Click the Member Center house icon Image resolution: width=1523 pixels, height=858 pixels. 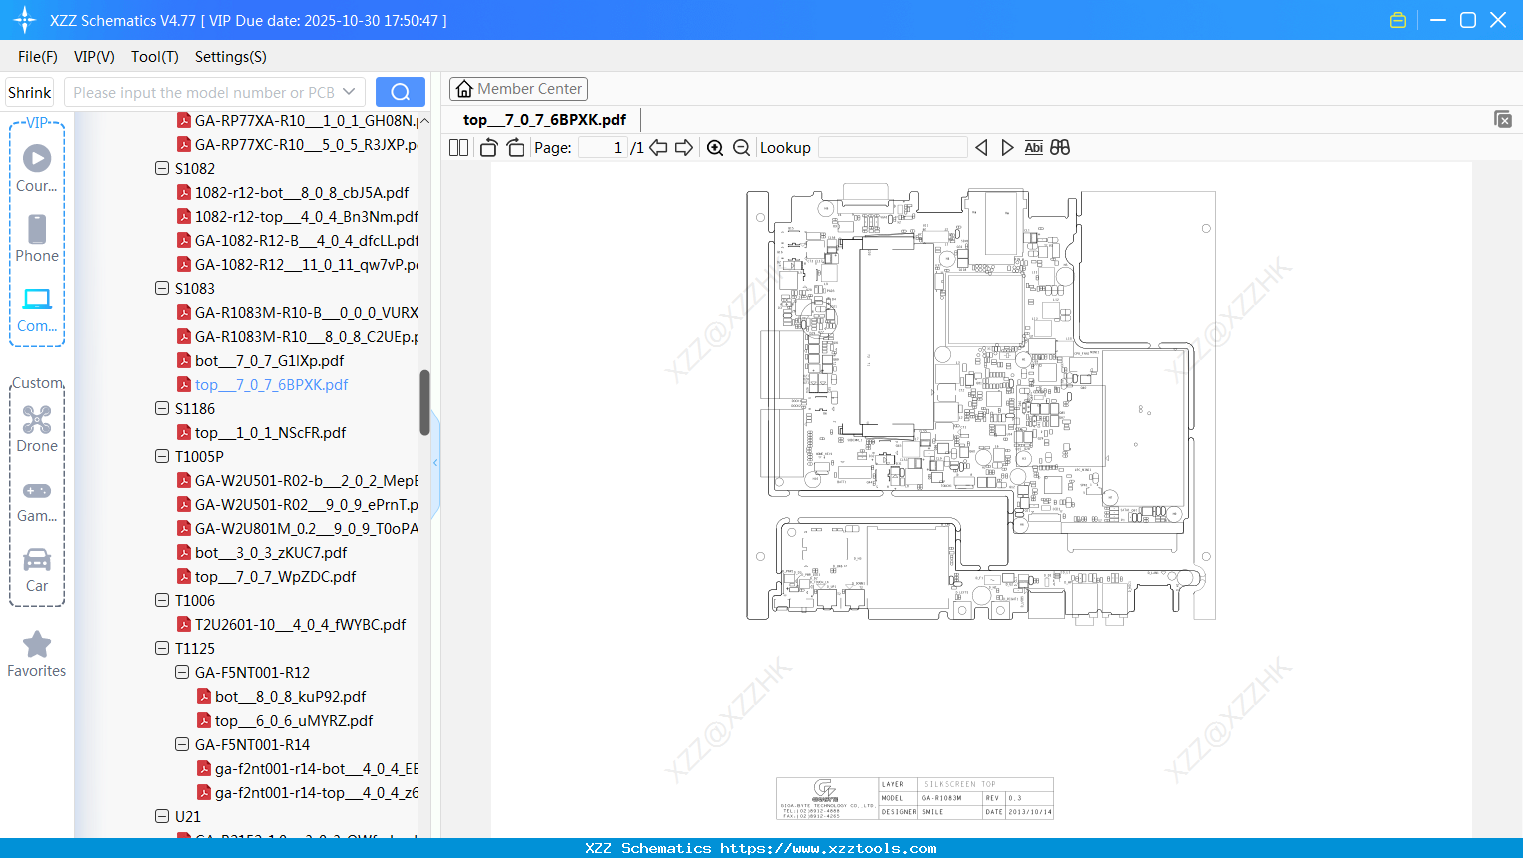click(464, 89)
